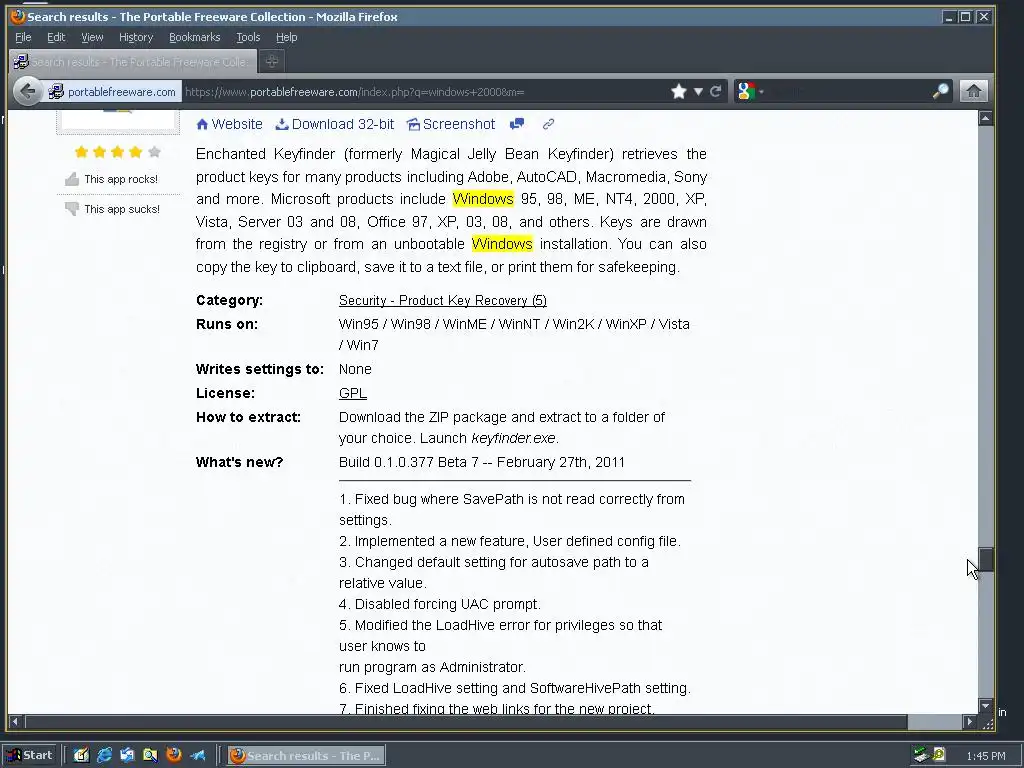Image resolution: width=1024 pixels, height=768 pixels.
Task: Open the File menu
Action: click(23, 37)
